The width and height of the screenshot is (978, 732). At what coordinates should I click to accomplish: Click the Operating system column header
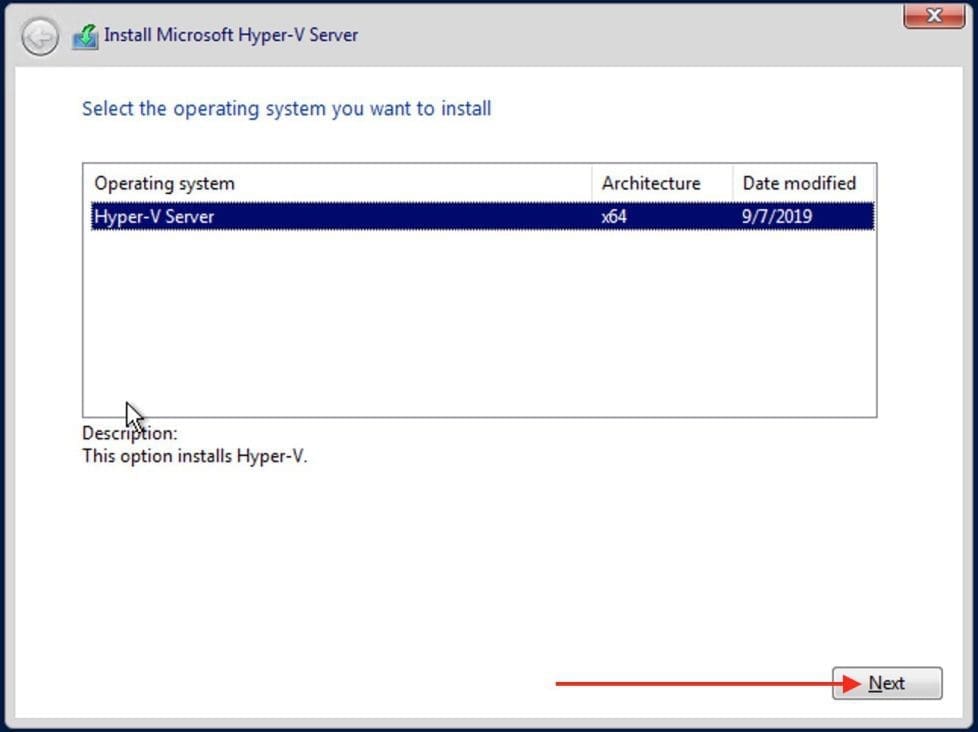(x=165, y=183)
